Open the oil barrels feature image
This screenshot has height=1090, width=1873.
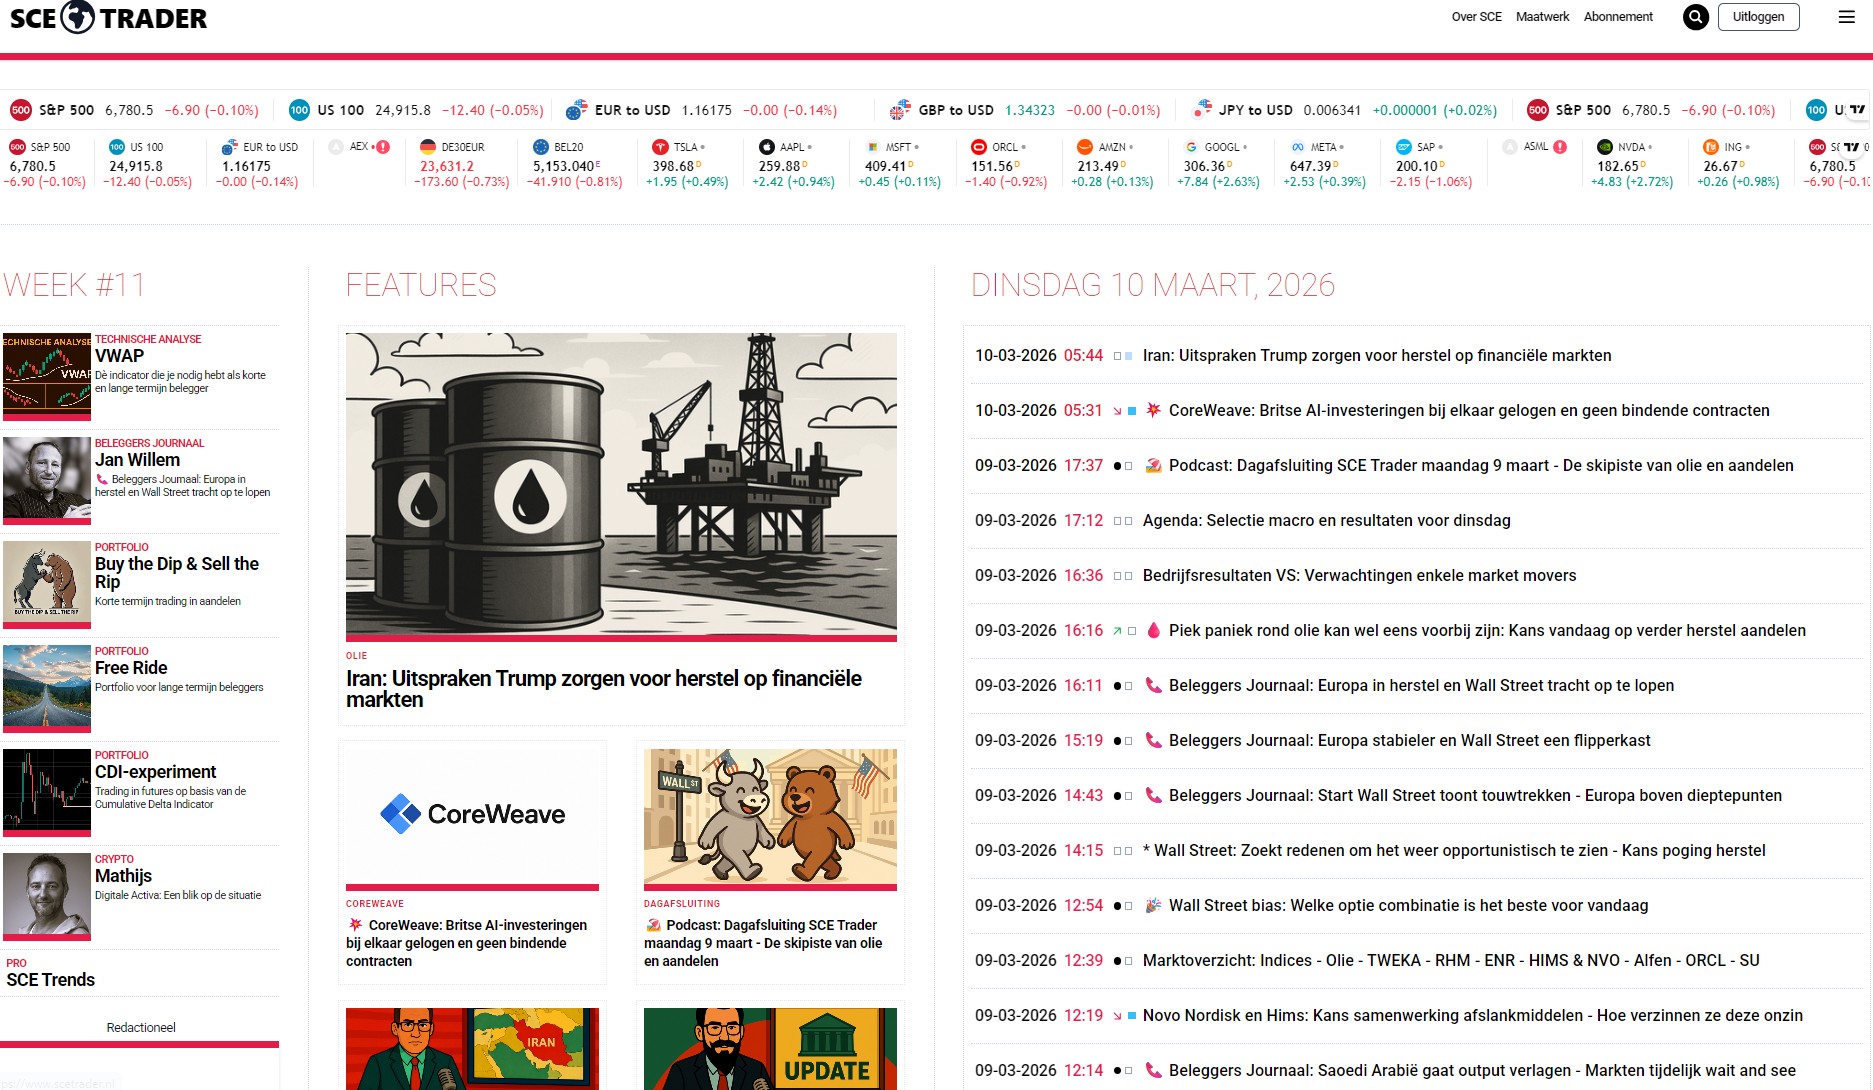click(621, 485)
